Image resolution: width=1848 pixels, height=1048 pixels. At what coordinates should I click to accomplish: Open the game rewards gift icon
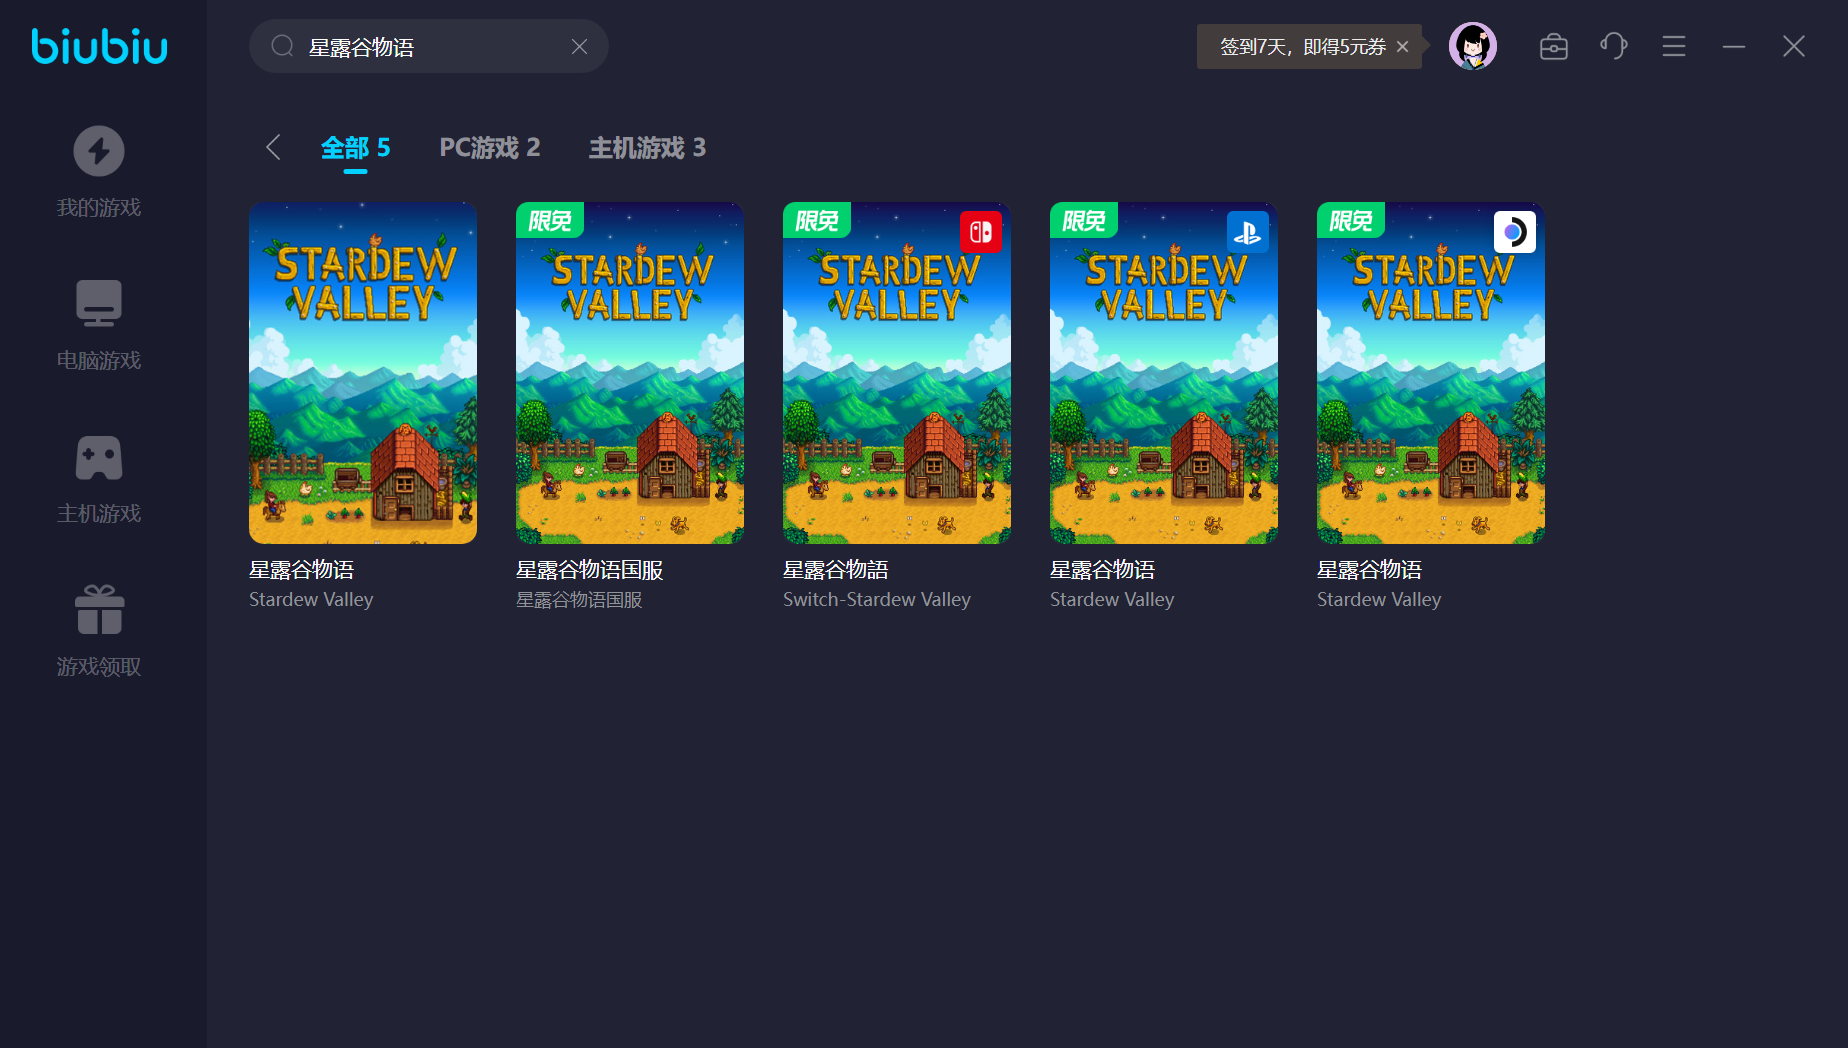point(99,610)
